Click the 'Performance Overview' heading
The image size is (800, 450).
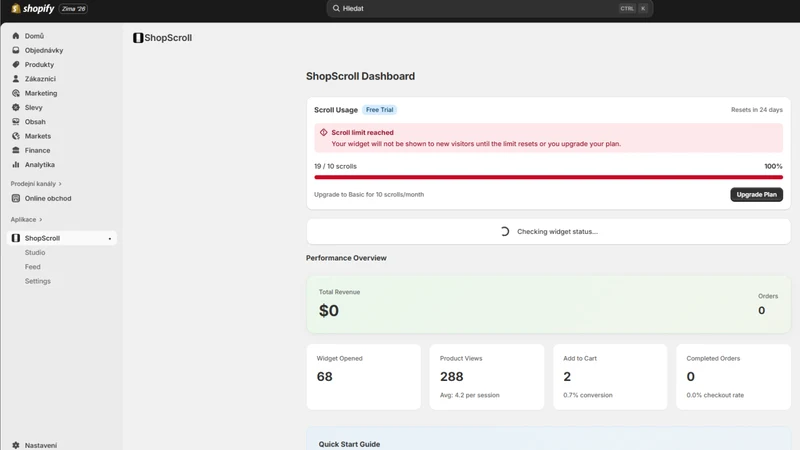click(346, 258)
